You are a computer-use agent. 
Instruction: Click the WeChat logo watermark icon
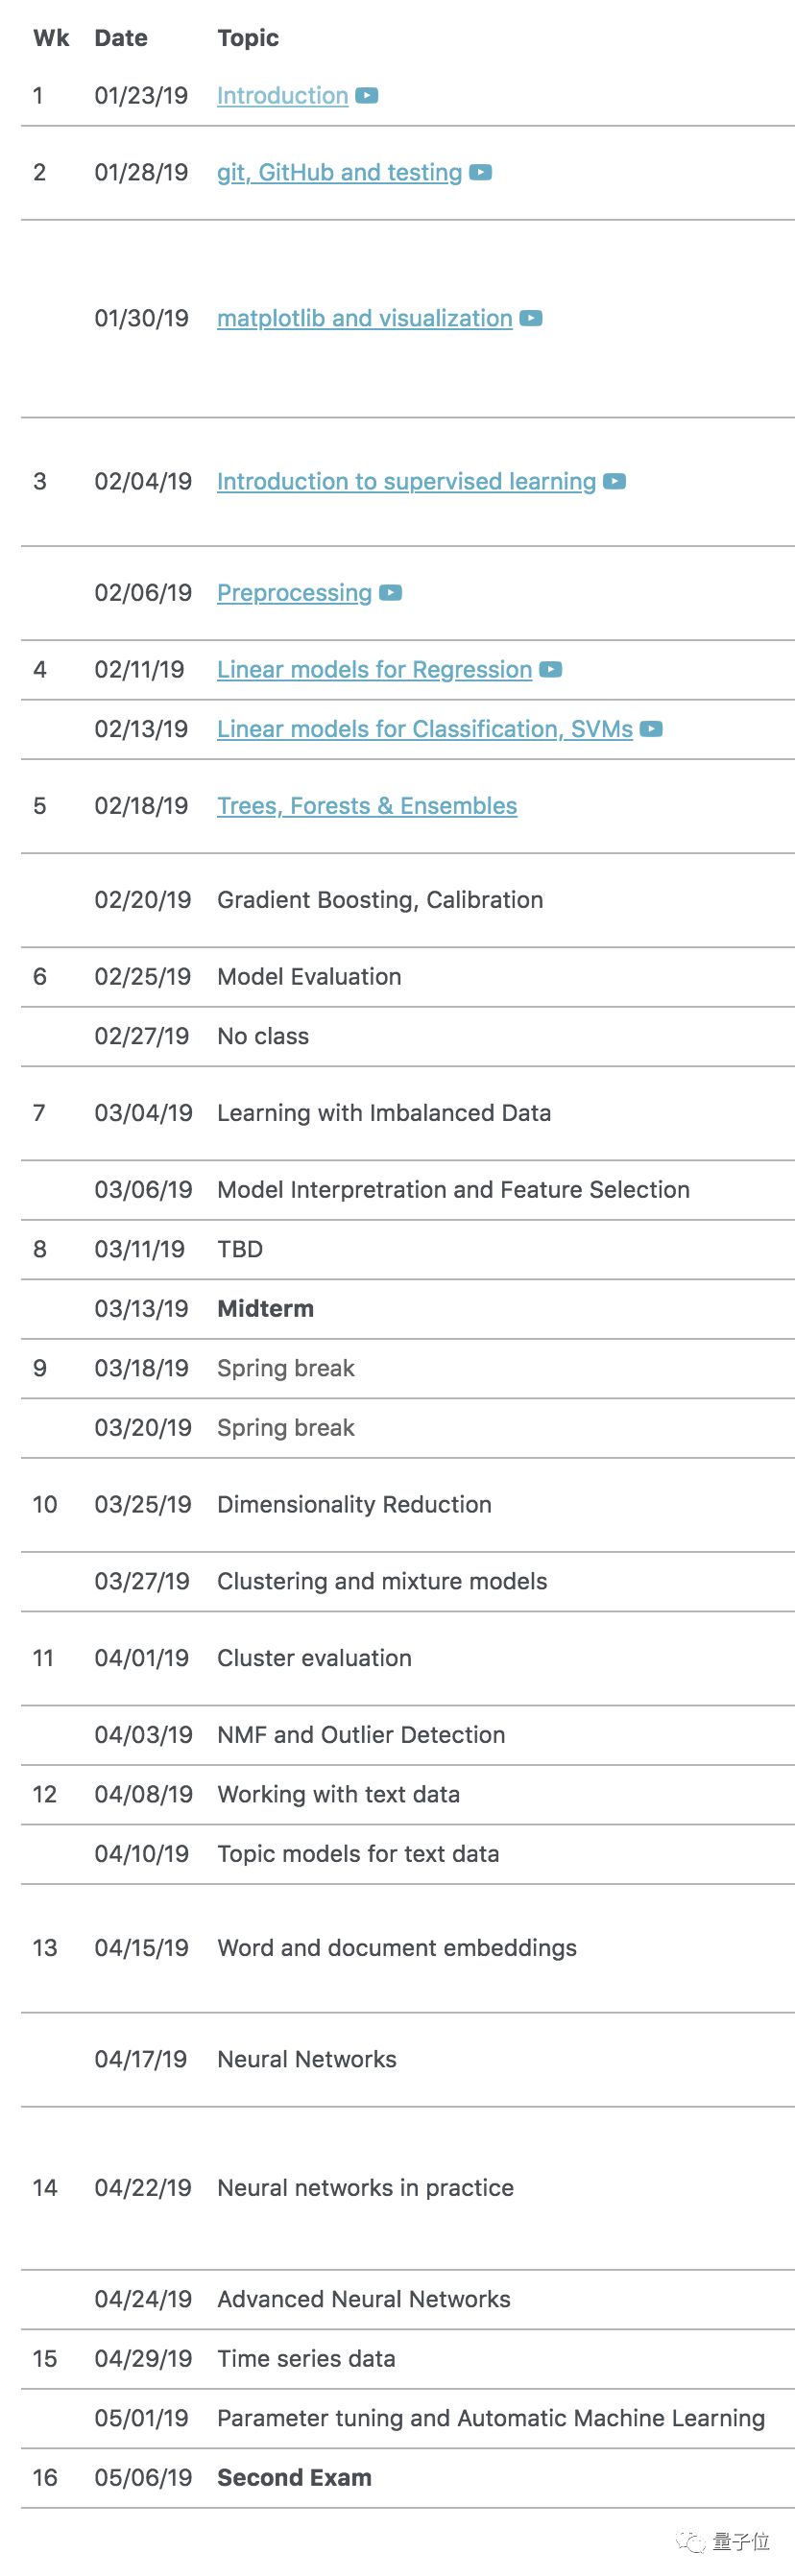[691, 2541]
